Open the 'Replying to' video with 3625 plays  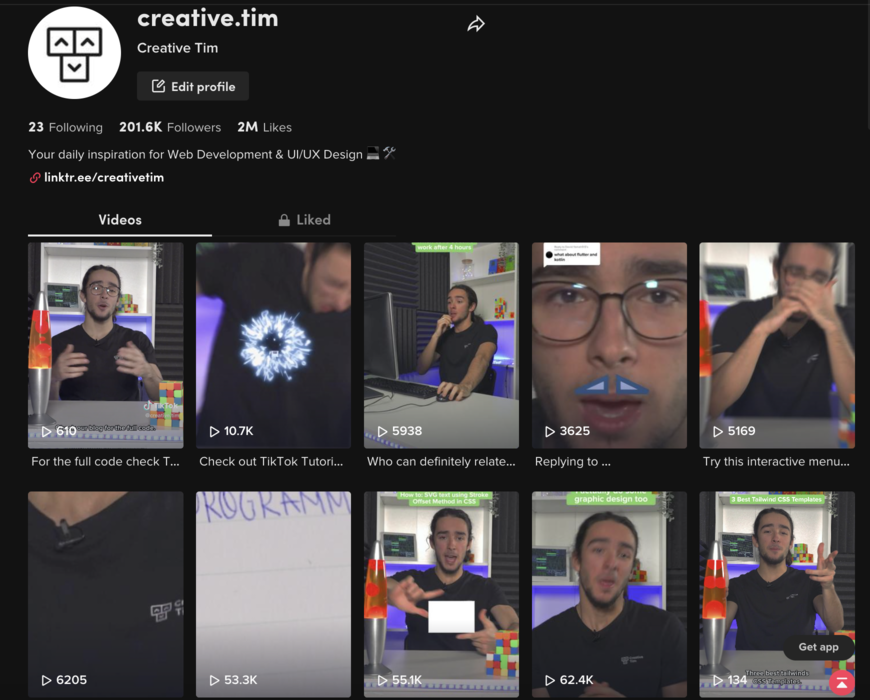pos(609,345)
